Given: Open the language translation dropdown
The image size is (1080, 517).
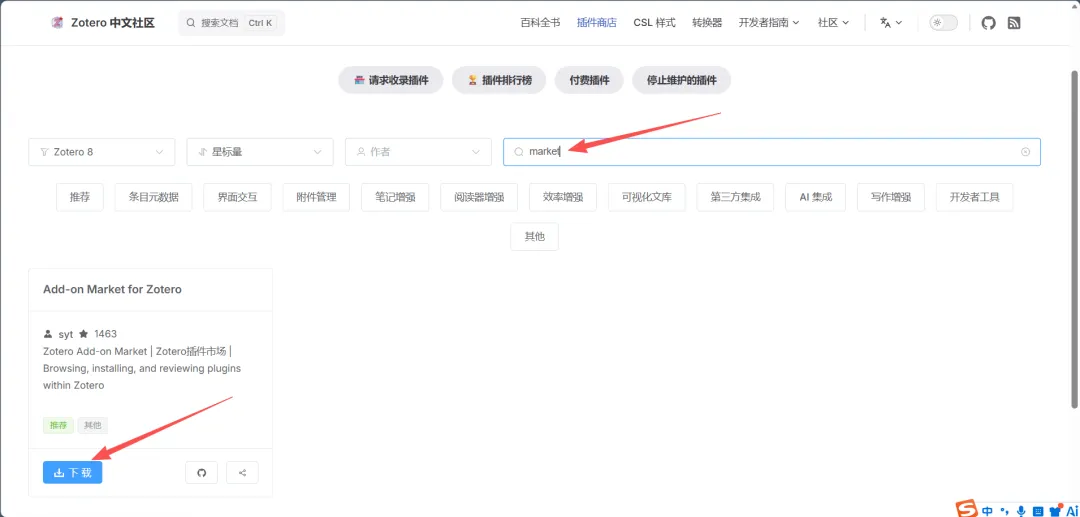Looking at the screenshot, I should coord(891,23).
